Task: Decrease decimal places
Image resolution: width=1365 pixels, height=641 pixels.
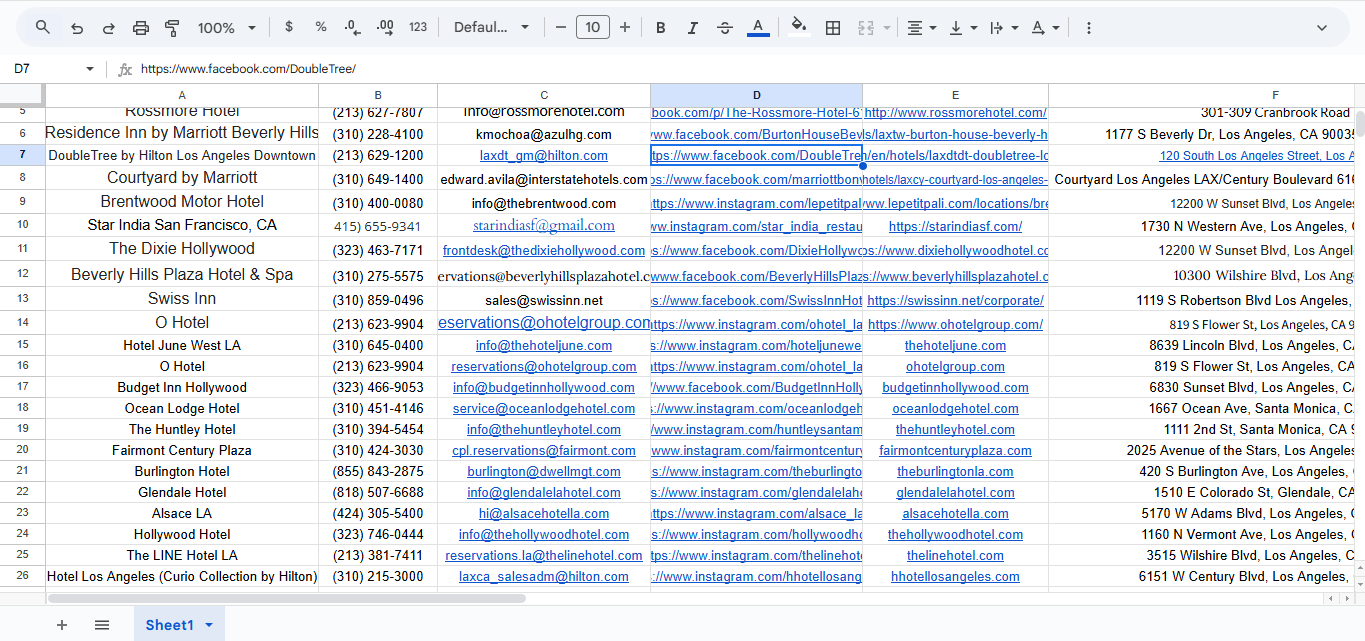Action: click(350, 27)
